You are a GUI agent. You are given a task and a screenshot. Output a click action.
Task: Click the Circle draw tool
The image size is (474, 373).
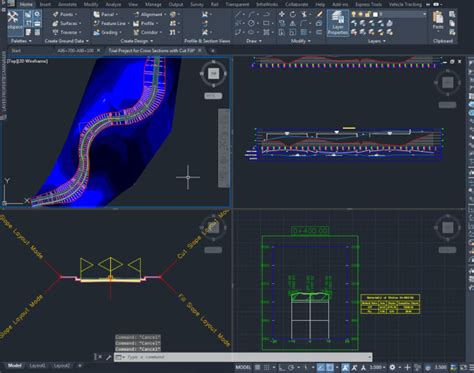[251, 23]
